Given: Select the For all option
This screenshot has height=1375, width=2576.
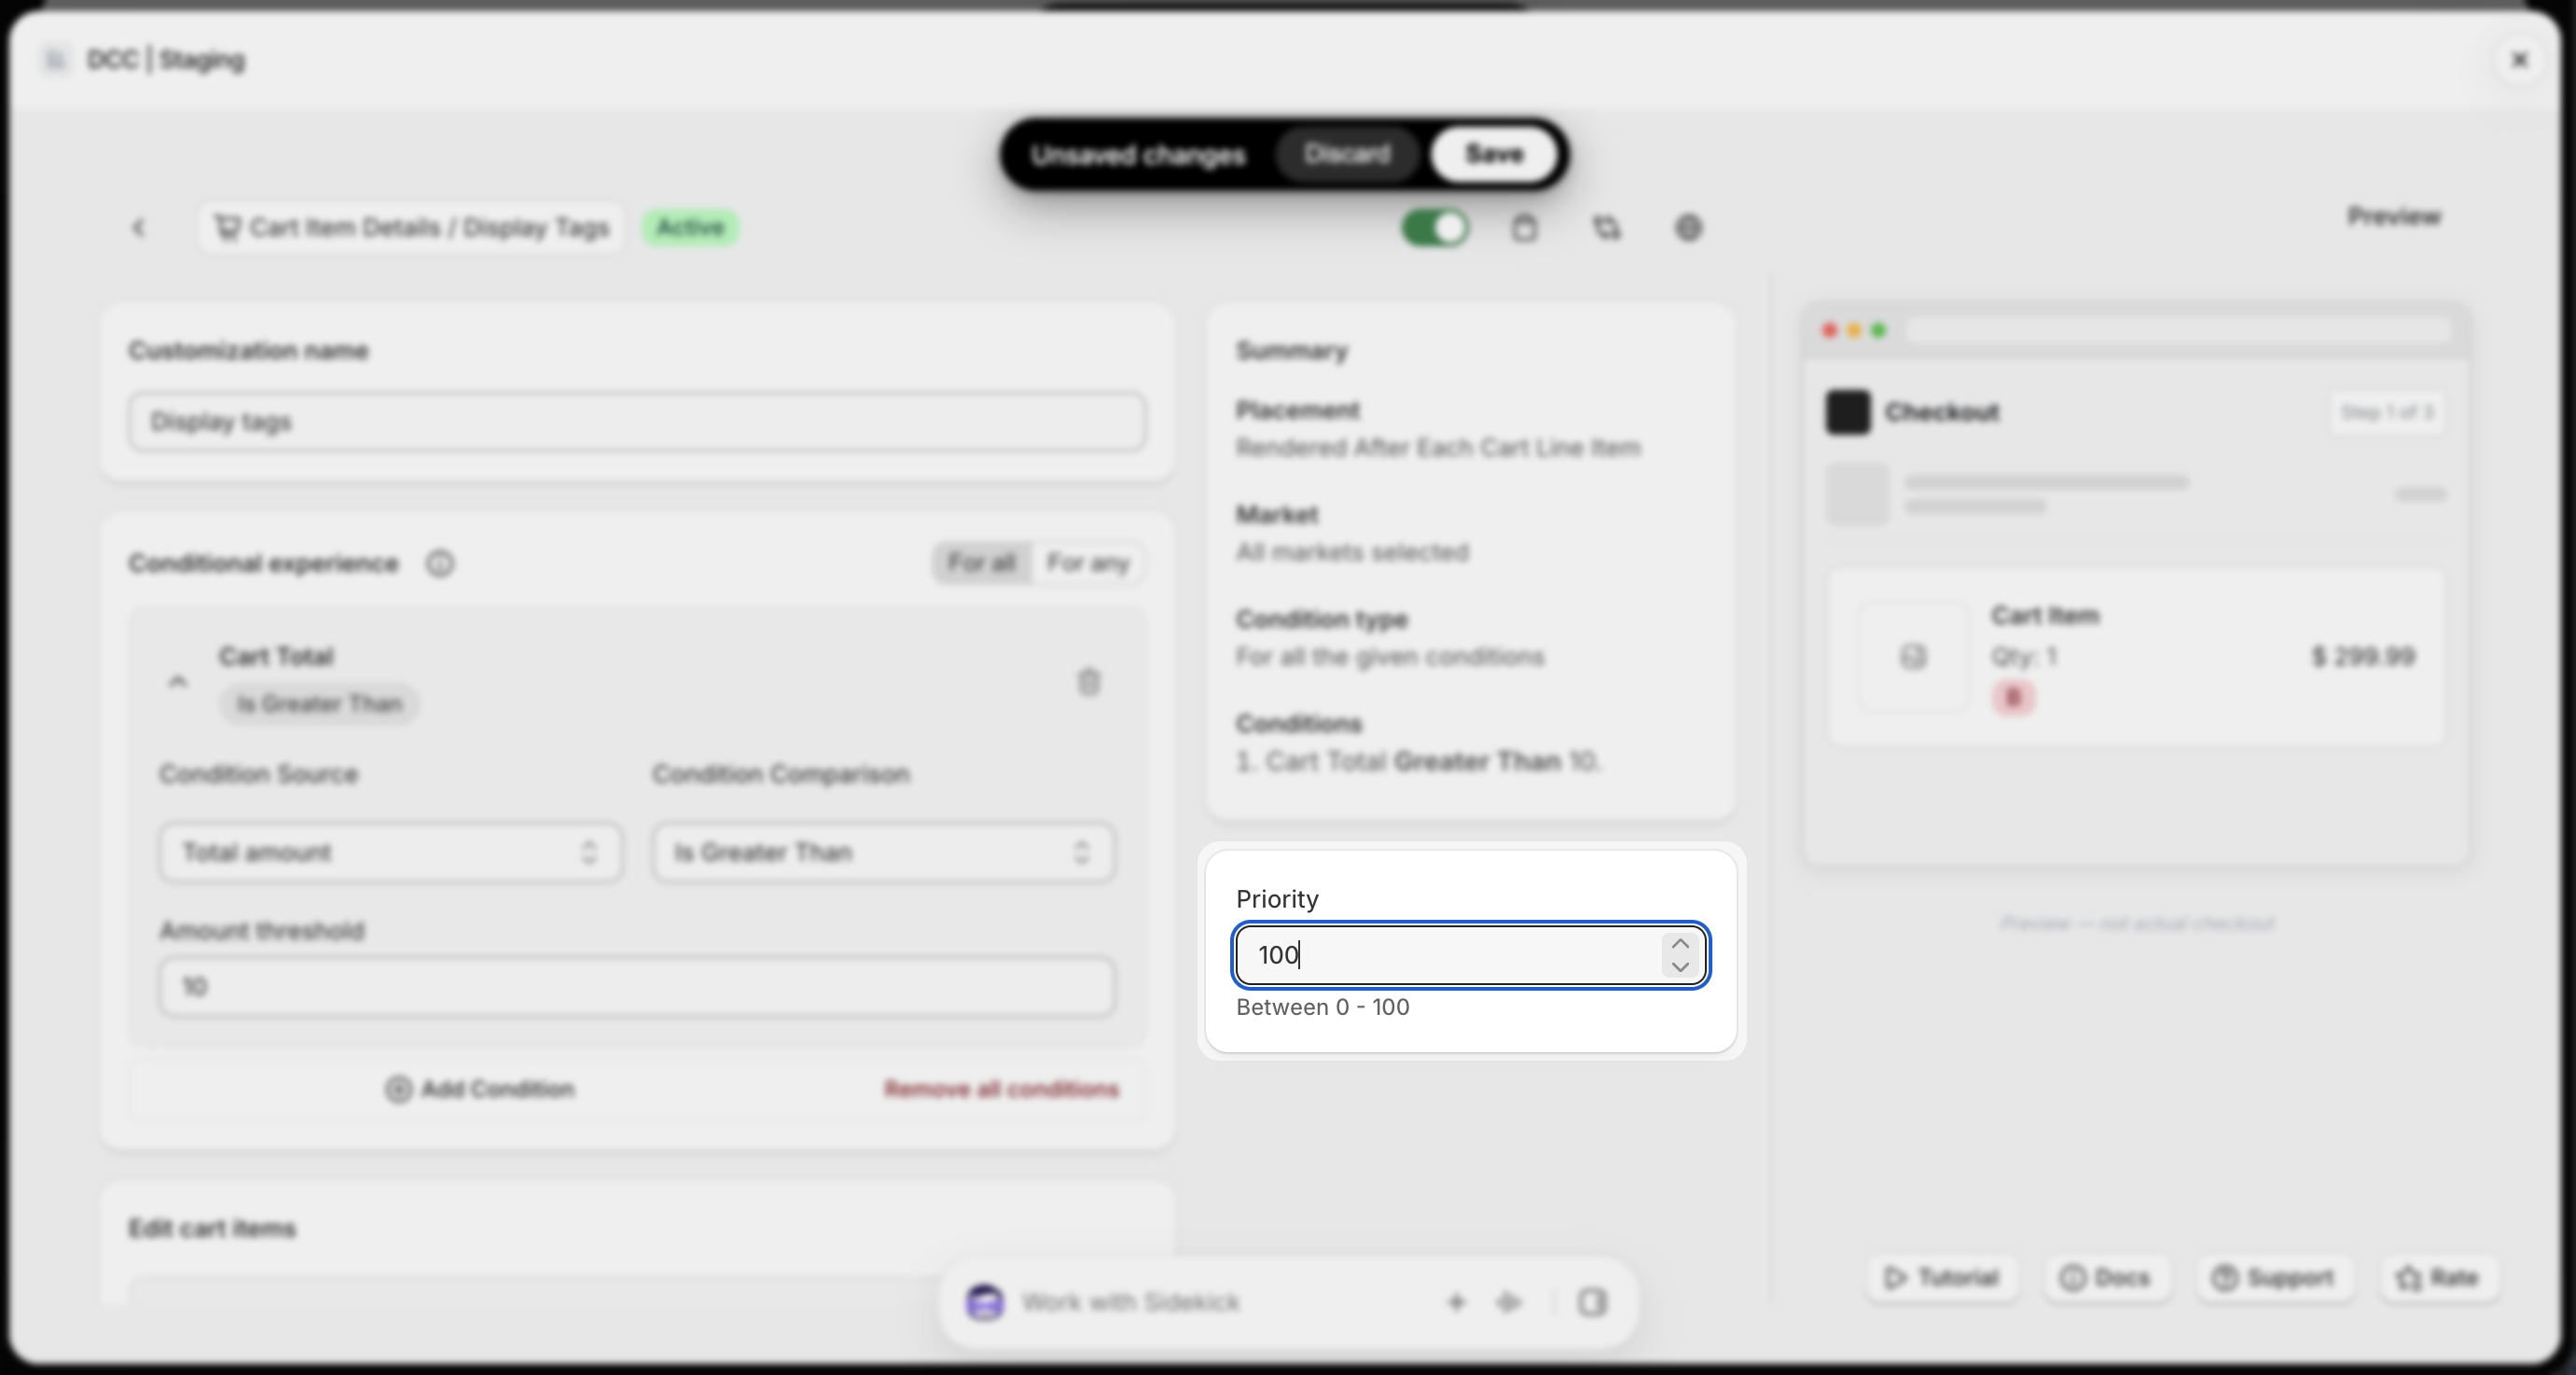Looking at the screenshot, I should pyautogui.click(x=981, y=563).
